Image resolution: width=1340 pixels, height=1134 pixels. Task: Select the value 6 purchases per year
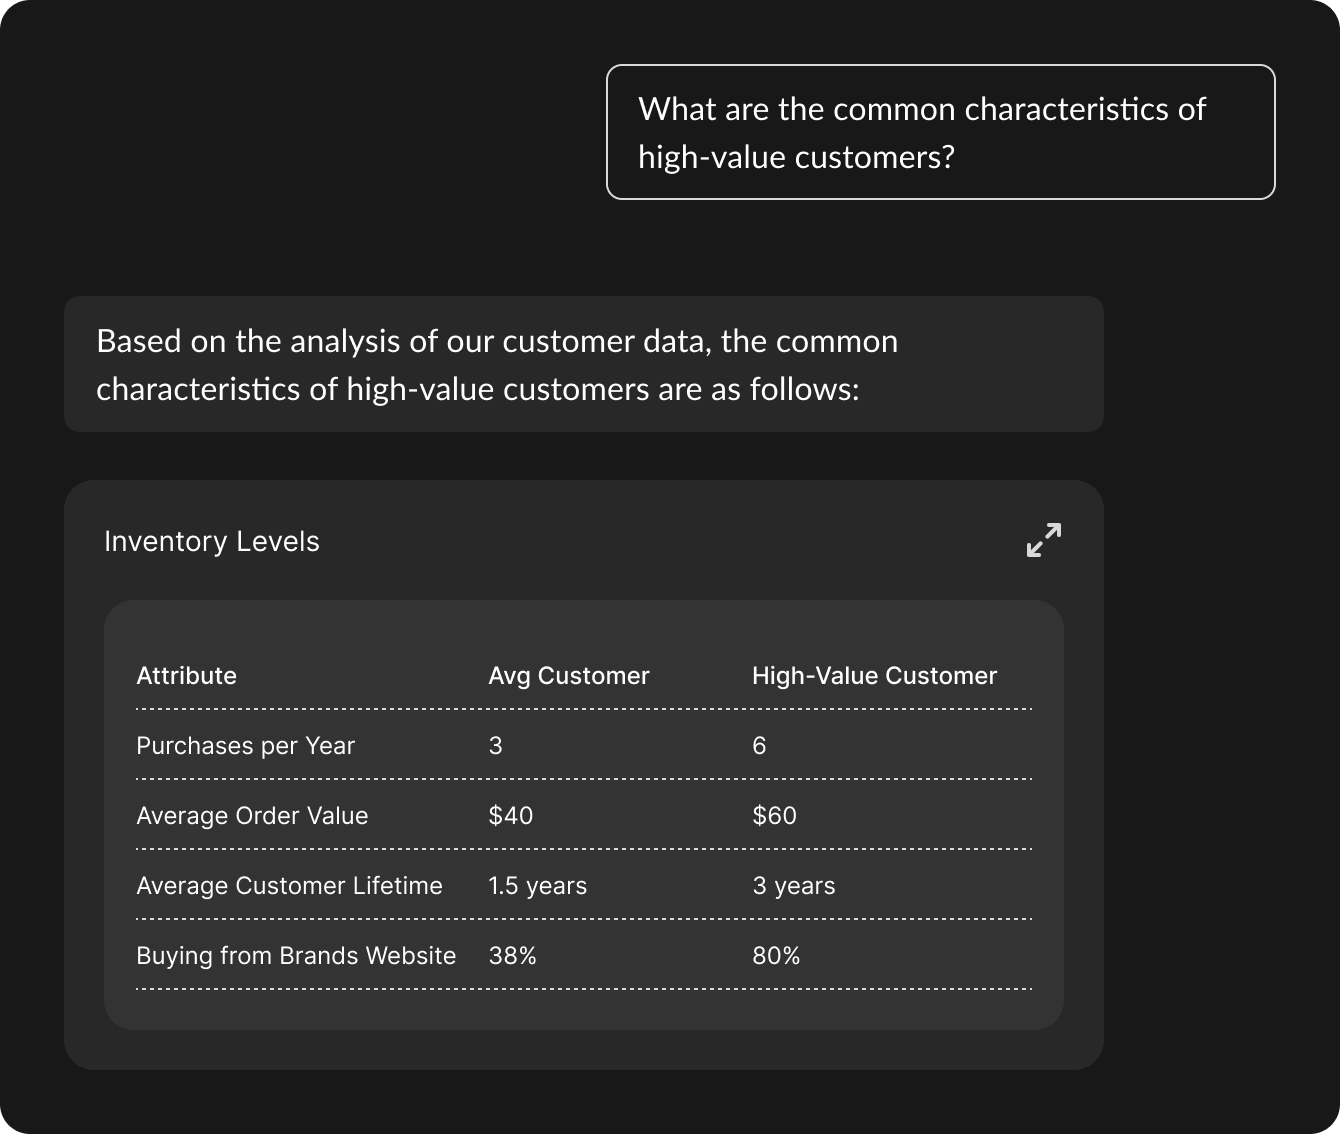coord(760,745)
